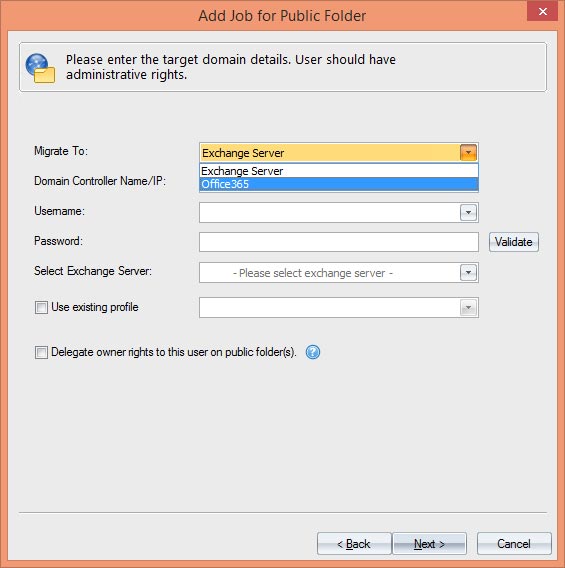
Task: Click the existing profile combo box field
Action: [x=330, y=308]
